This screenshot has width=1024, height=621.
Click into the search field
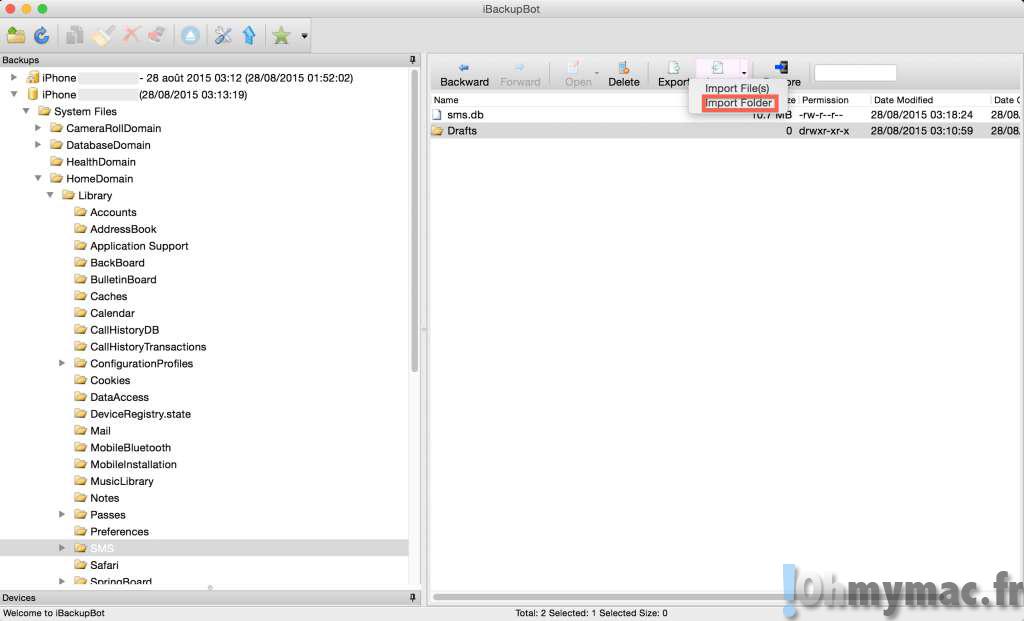tap(855, 72)
